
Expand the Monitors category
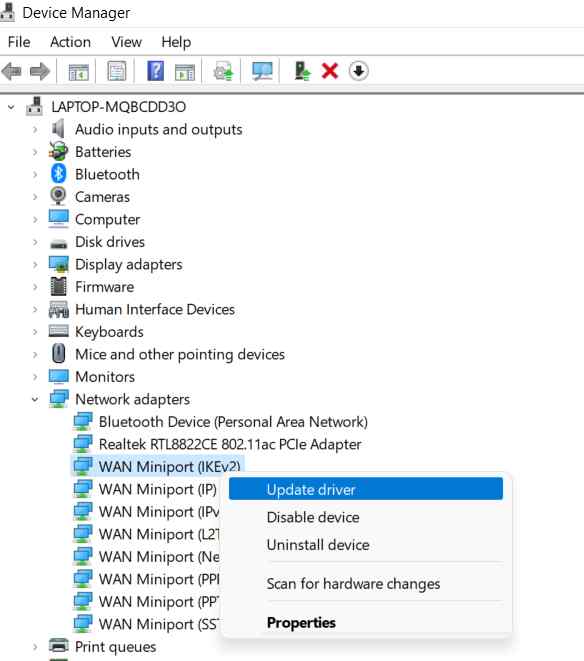35,377
